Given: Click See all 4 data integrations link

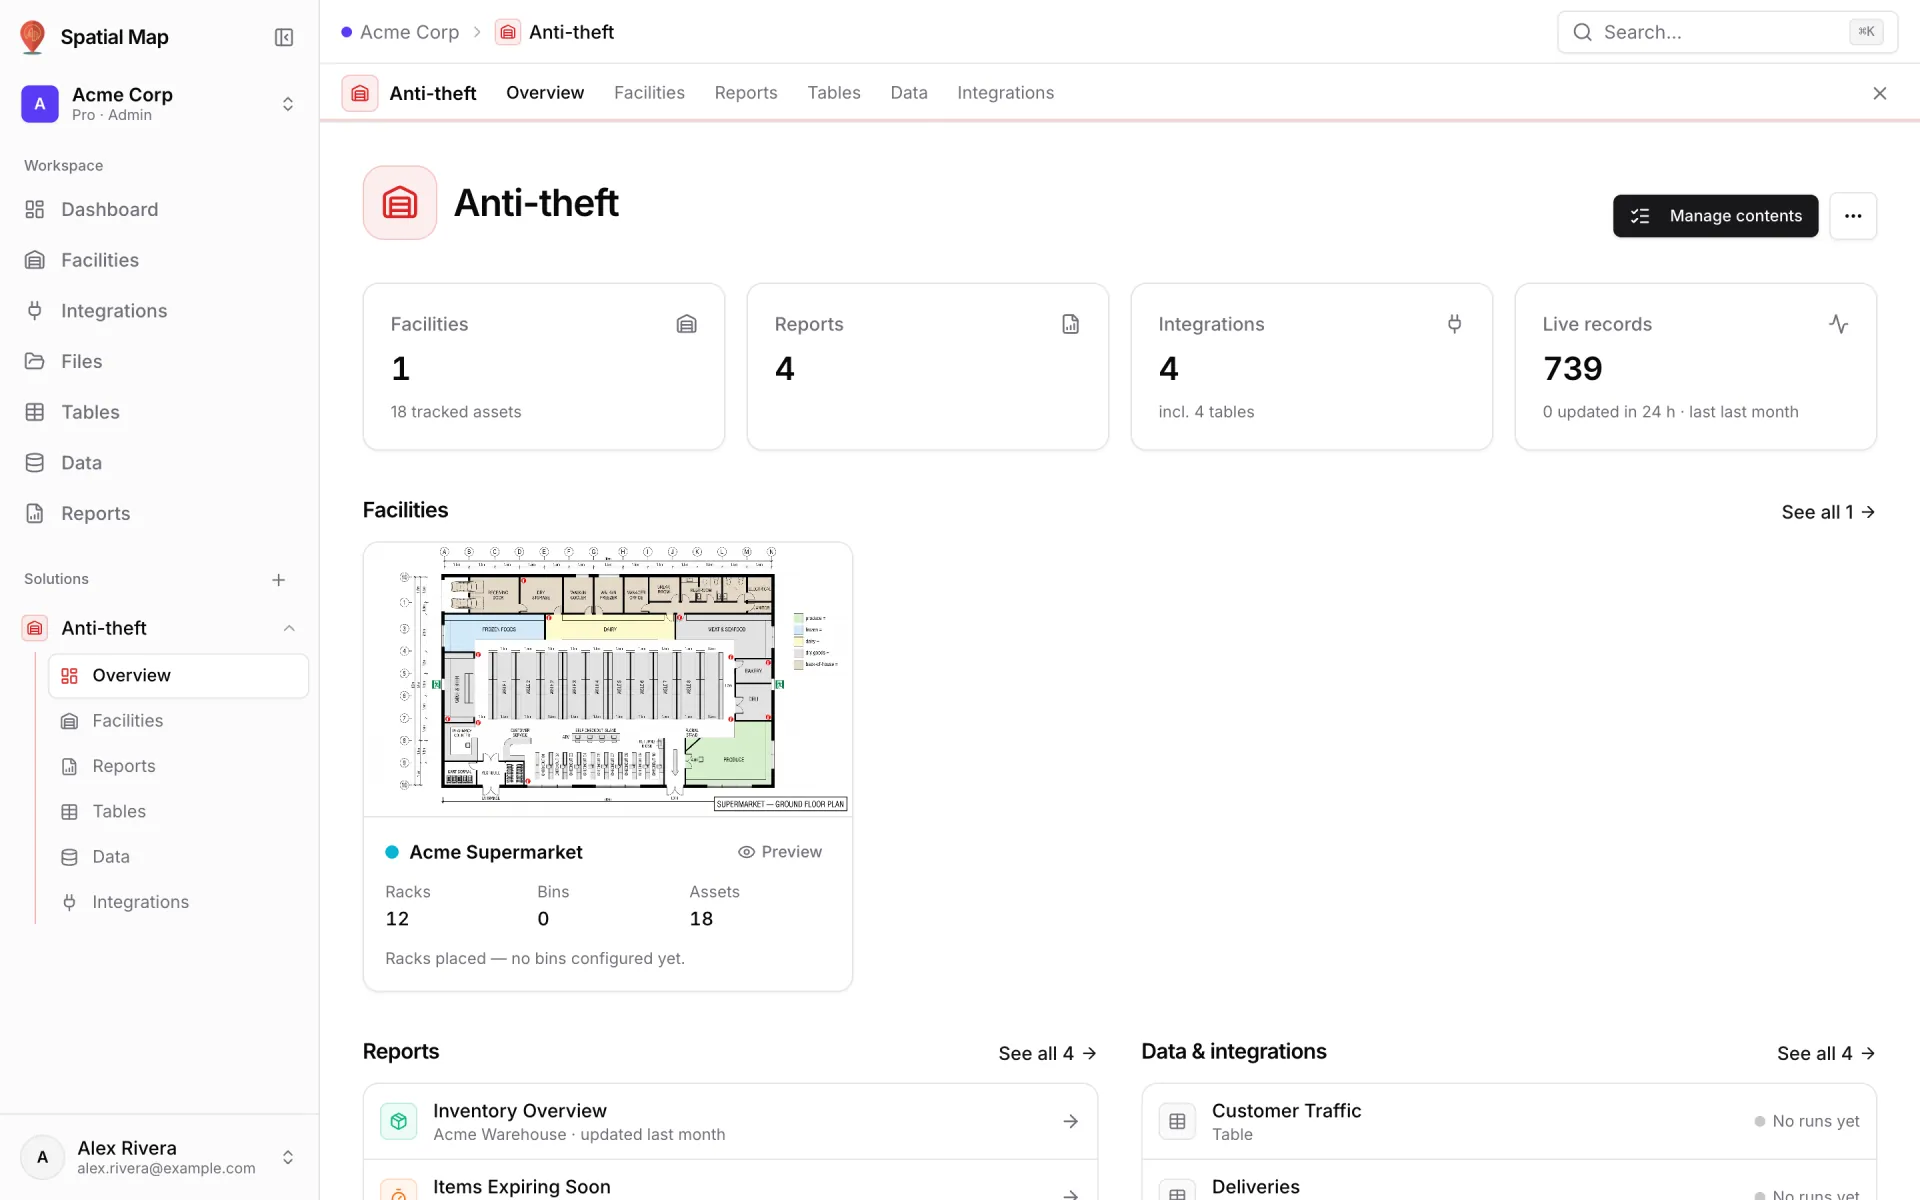Looking at the screenshot, I should (x=1826, y=1053).
